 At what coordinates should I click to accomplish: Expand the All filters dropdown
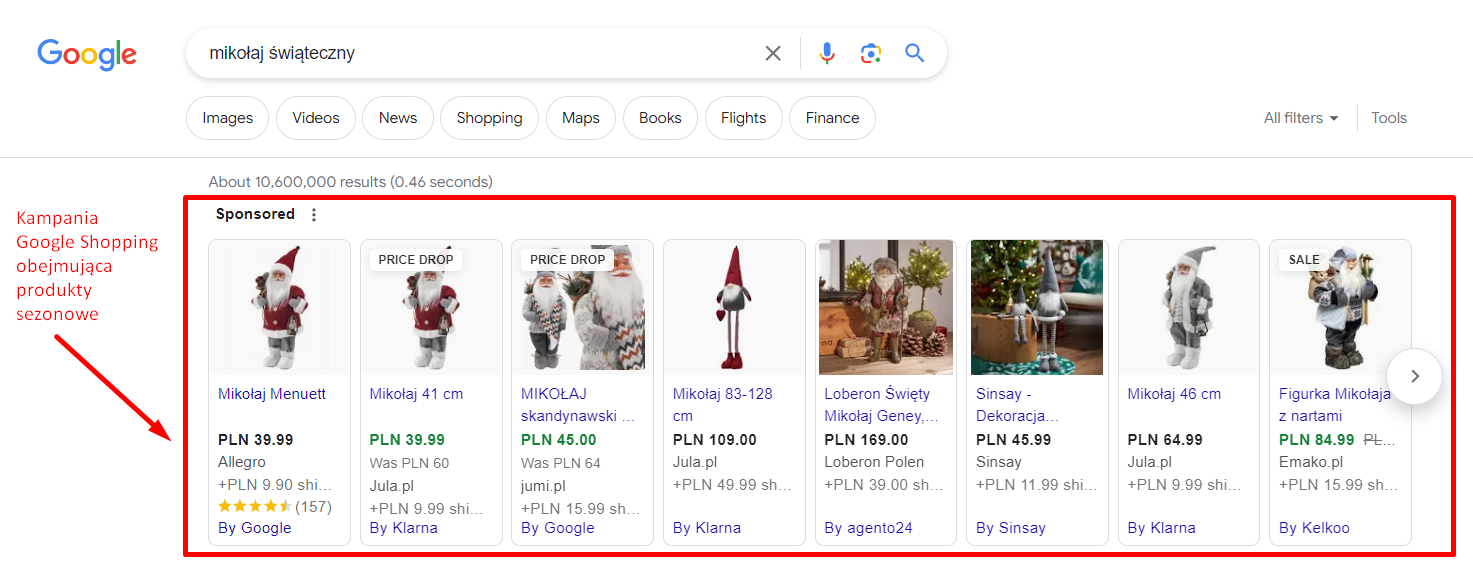pyautogui.click(x=1301, y=118)
